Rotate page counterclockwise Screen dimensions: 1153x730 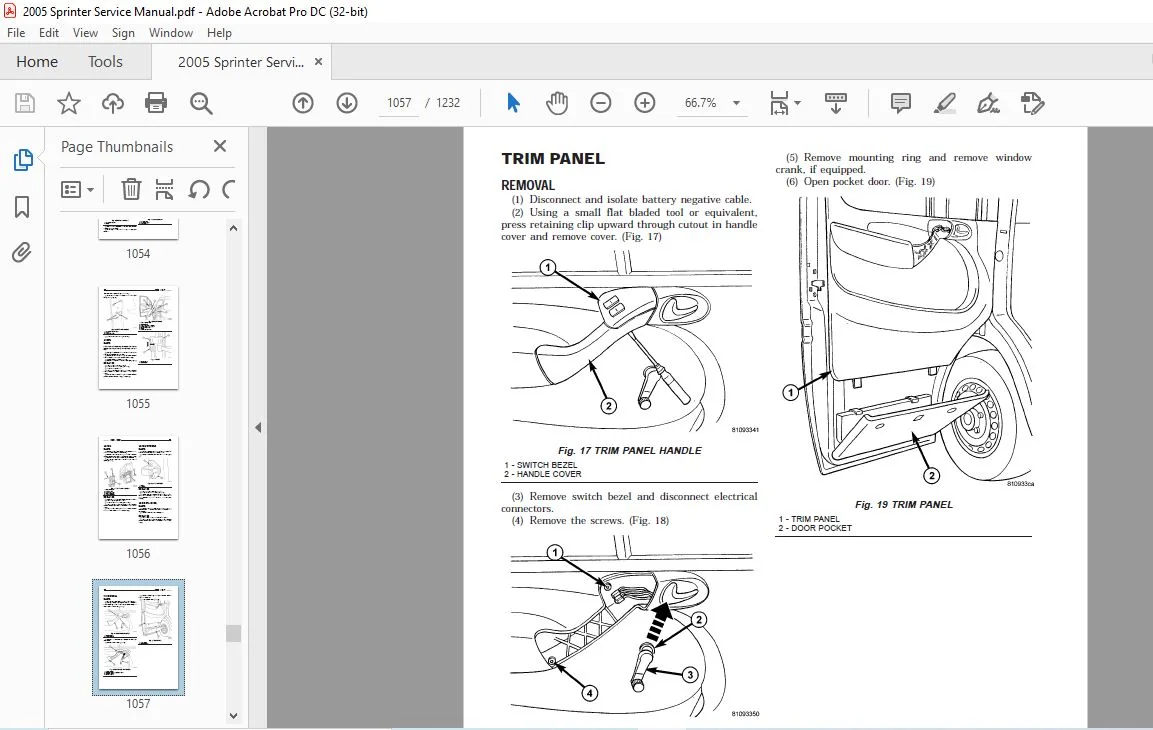[x=199, y=190]
